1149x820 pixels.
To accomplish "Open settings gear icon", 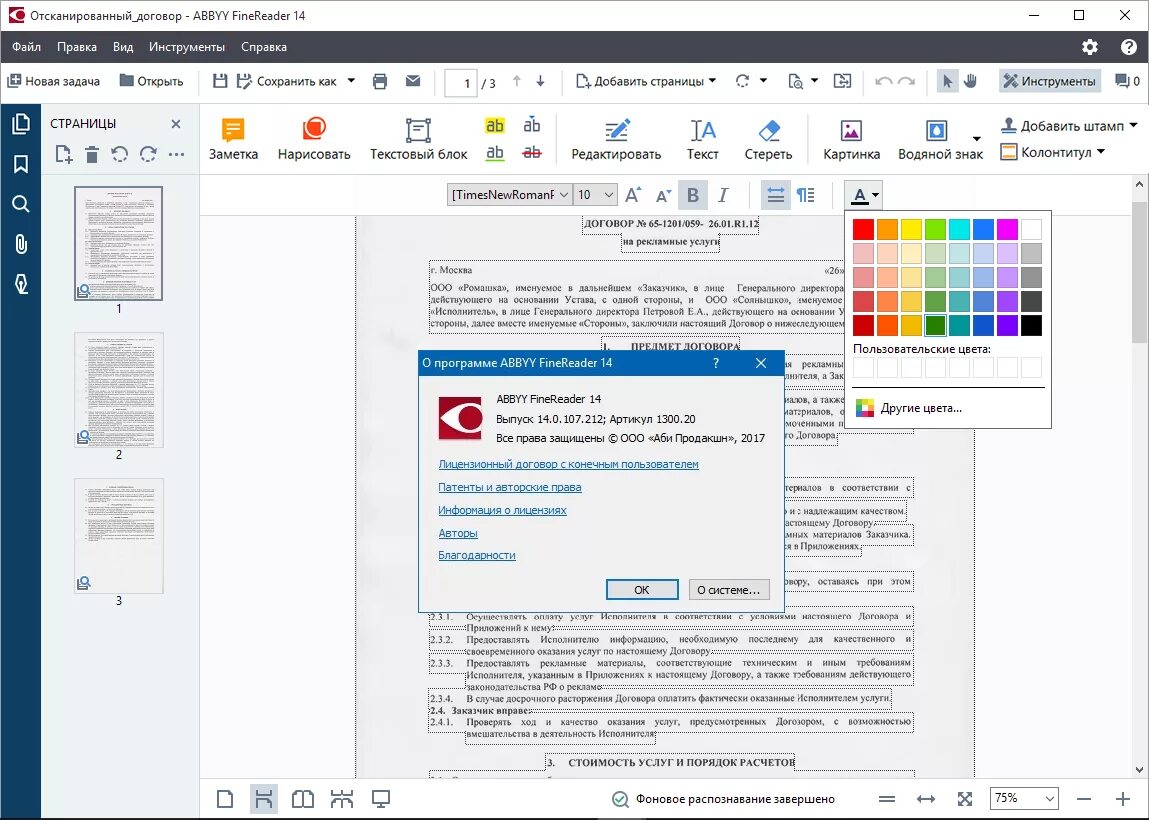I will click(1090, 47).
